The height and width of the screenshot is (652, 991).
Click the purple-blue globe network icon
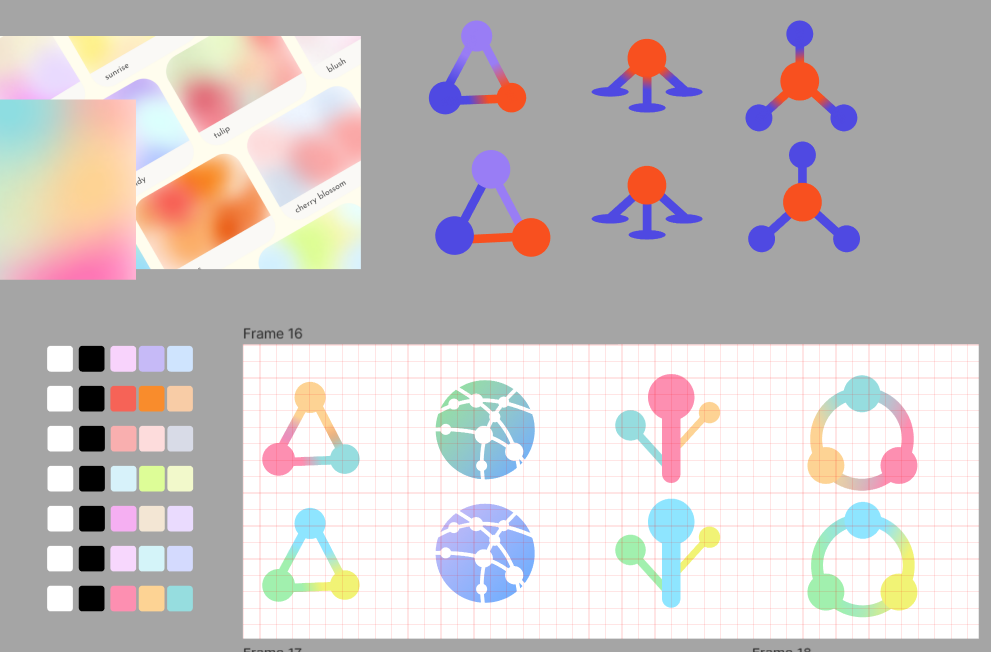tap(486, 554)
